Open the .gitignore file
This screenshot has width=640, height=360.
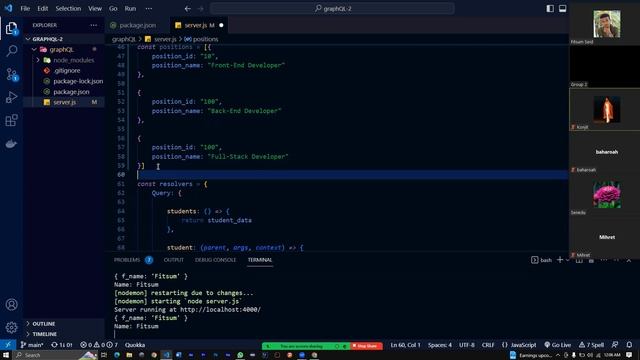[67, 71]
